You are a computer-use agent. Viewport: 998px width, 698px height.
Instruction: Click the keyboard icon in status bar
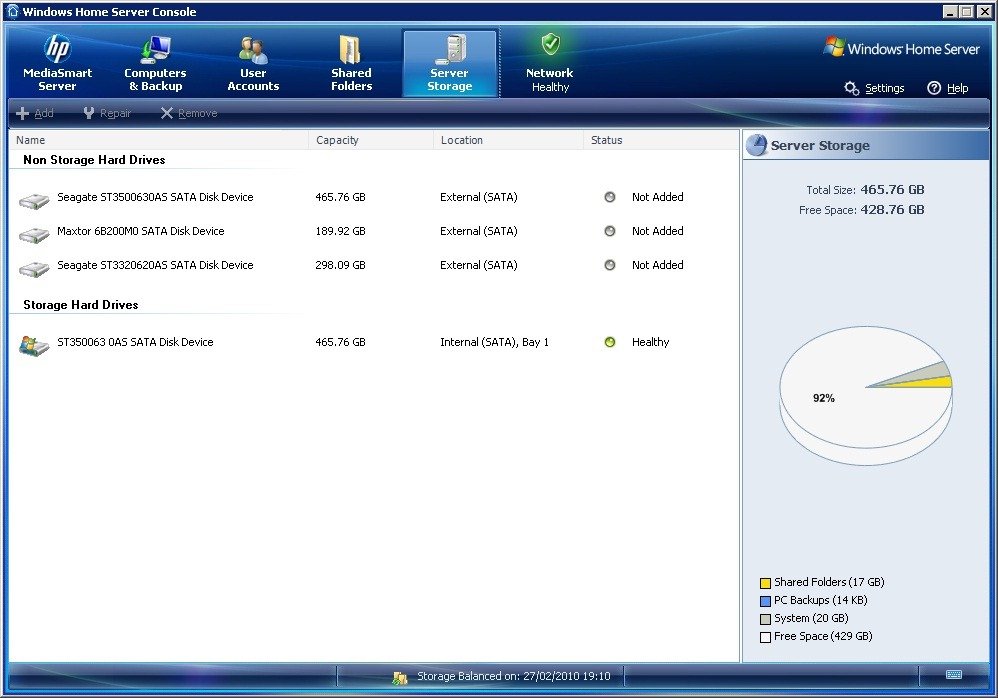pos(953,674)
